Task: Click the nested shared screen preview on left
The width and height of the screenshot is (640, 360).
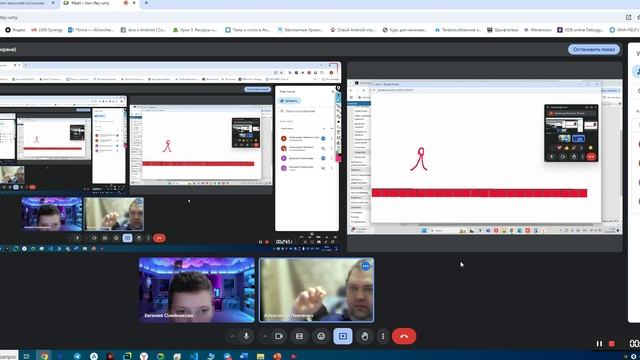Action: (x=170, y=156)
